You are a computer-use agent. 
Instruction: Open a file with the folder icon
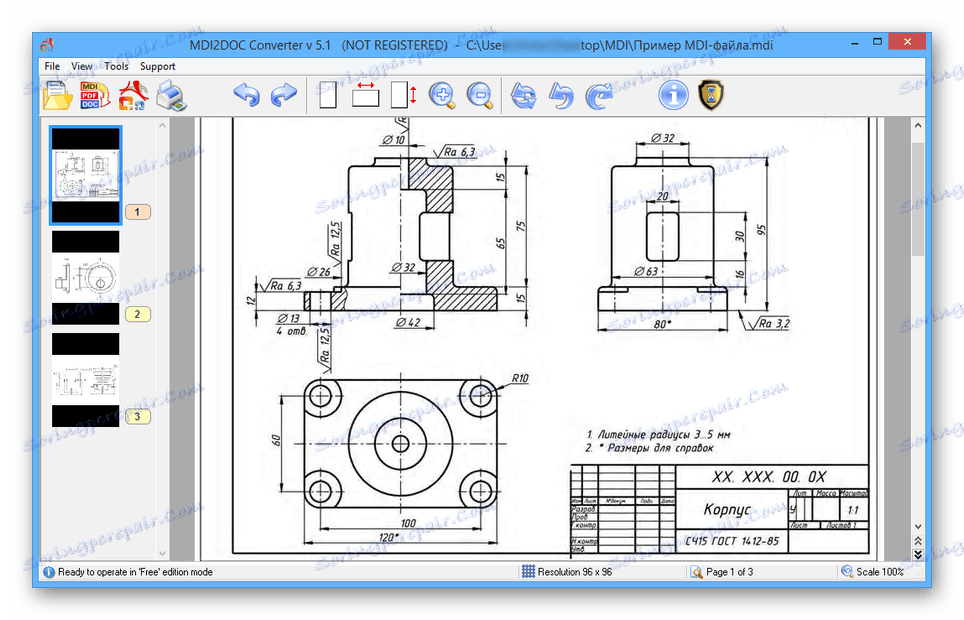[x=58, y=95]
